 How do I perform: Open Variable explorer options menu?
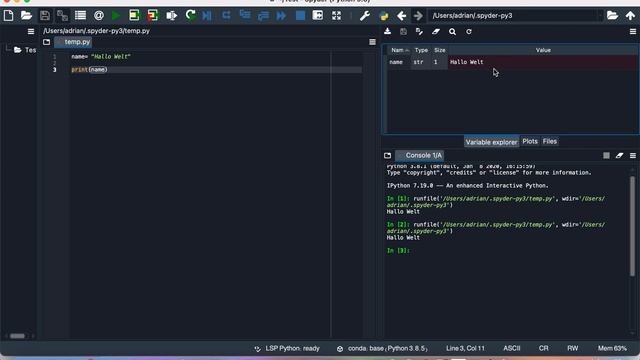coord(633,31)
